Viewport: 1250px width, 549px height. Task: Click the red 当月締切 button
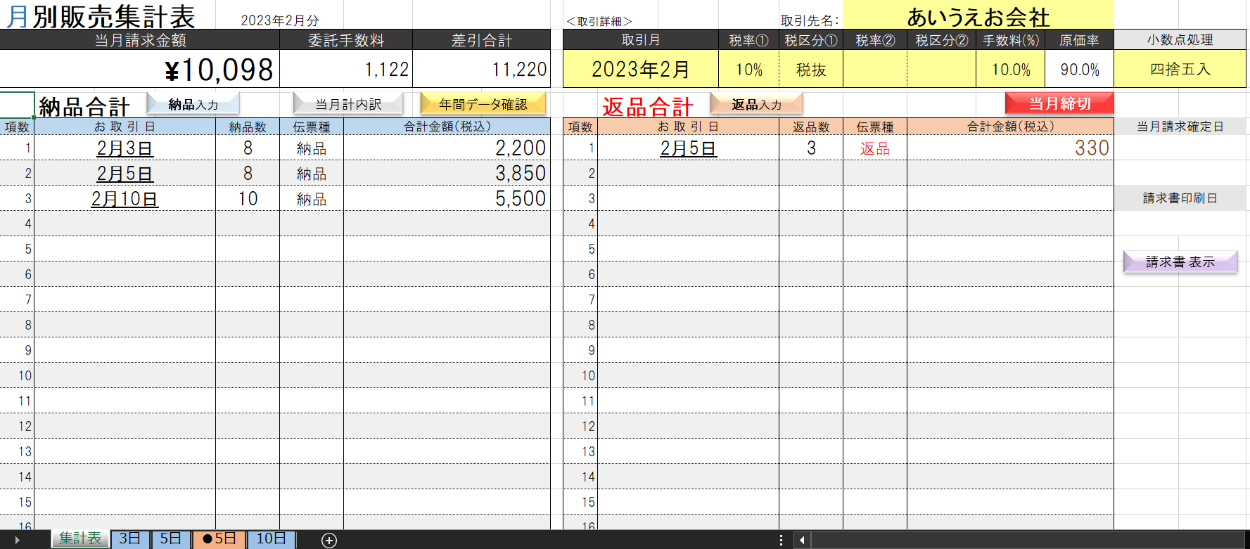click(1059, 104)
